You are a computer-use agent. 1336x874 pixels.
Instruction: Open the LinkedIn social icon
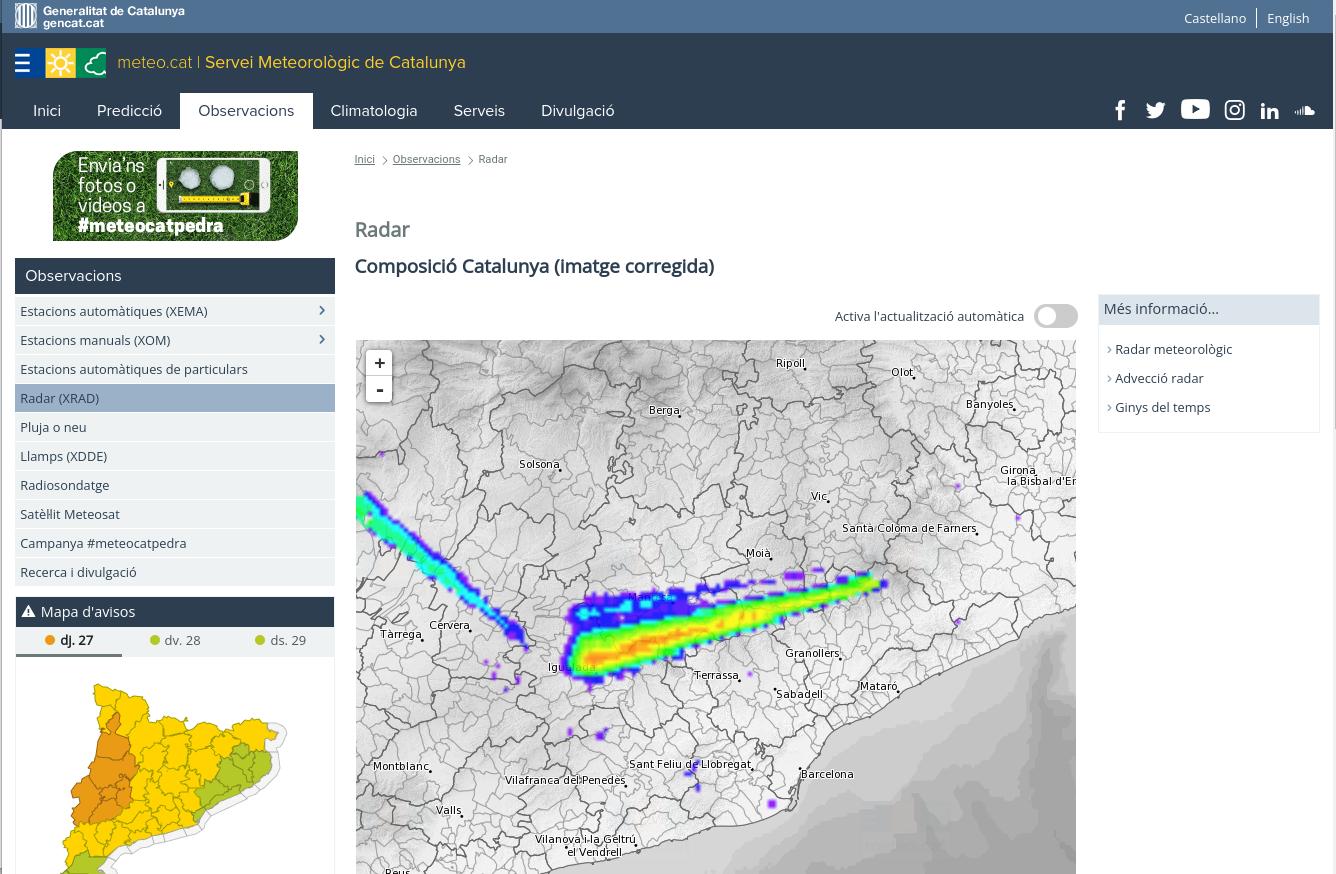(x=1269, y=111)
